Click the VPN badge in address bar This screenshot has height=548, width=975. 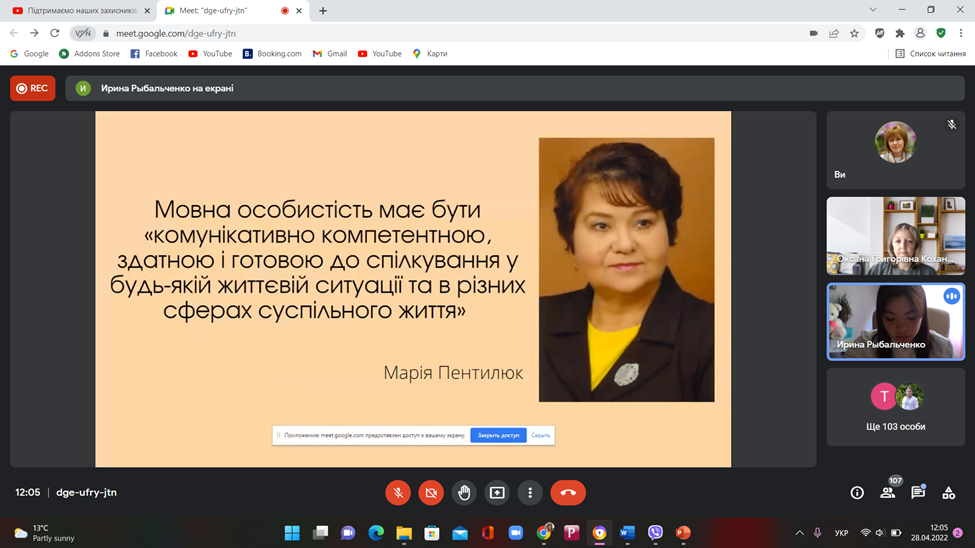point(83,33)
